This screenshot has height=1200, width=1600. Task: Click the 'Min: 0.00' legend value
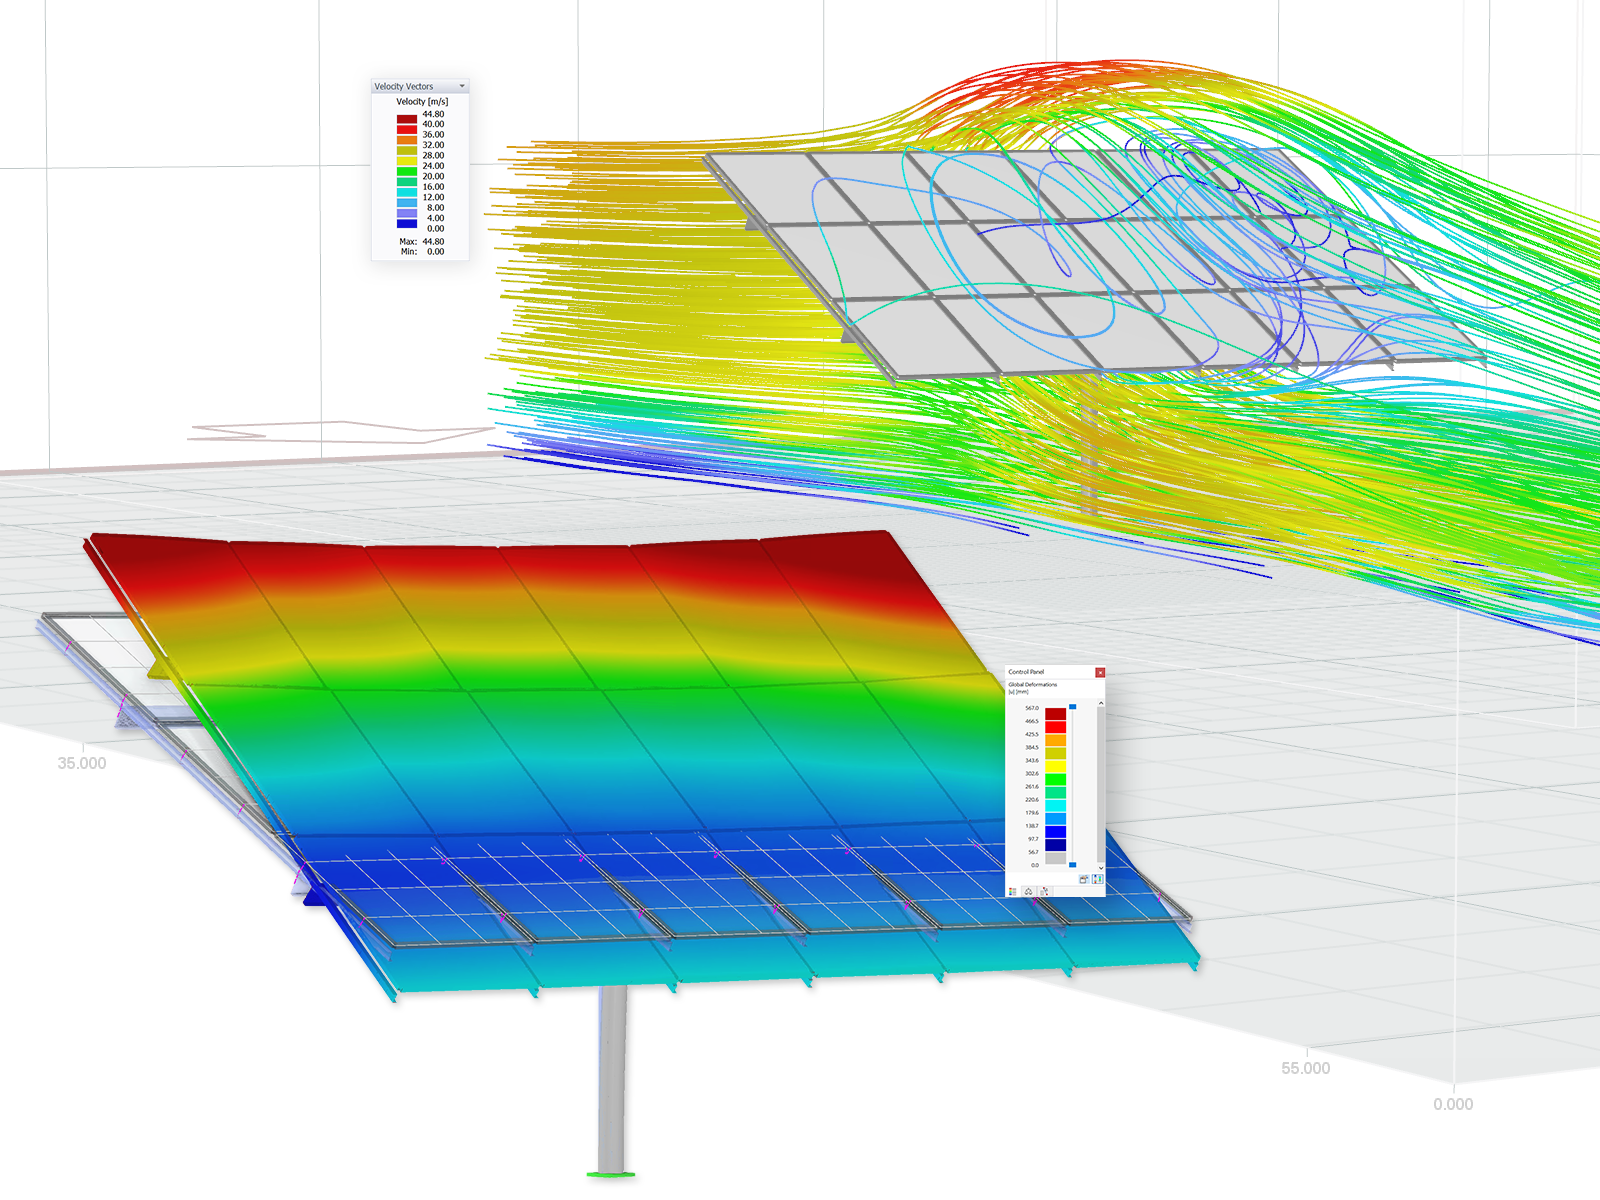(x=423, y=252)
